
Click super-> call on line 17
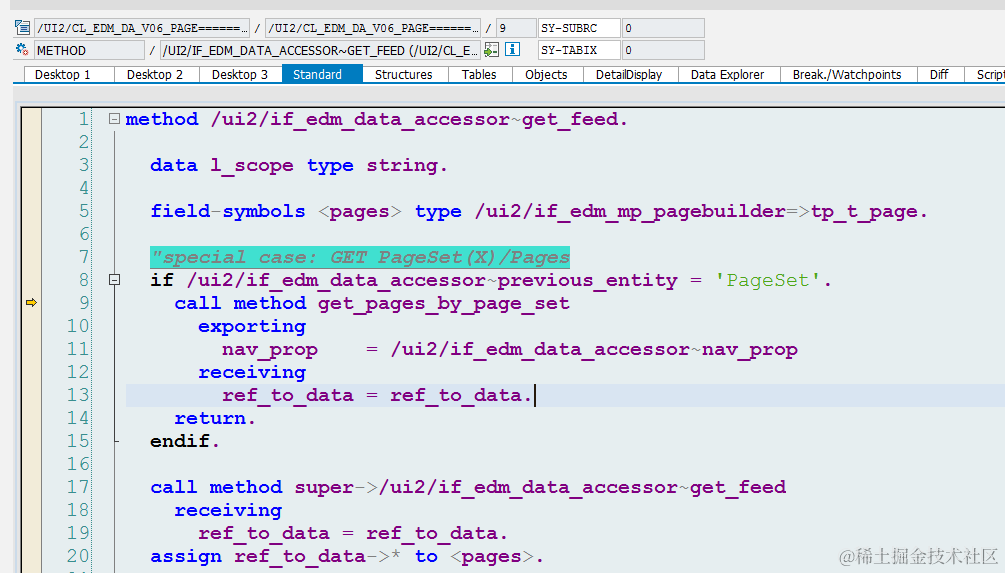tap(336, 487)
